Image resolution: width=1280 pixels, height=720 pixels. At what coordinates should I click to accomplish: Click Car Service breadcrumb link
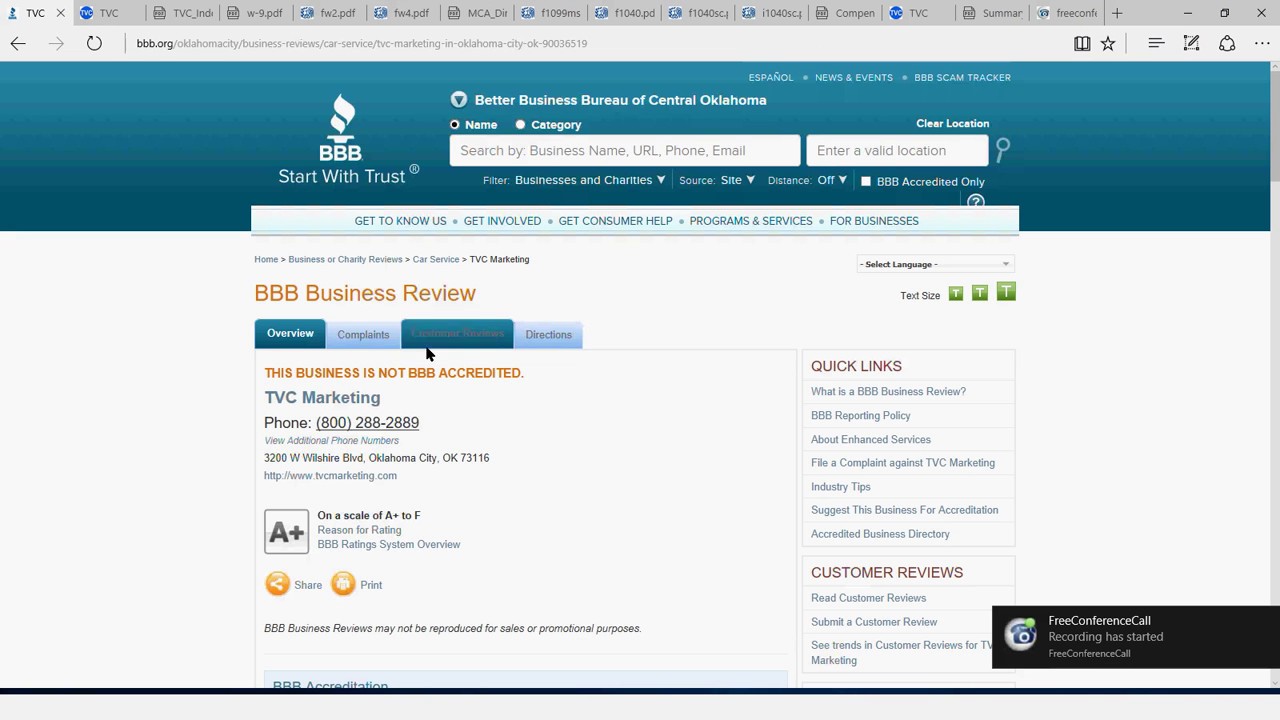(436, 259)
